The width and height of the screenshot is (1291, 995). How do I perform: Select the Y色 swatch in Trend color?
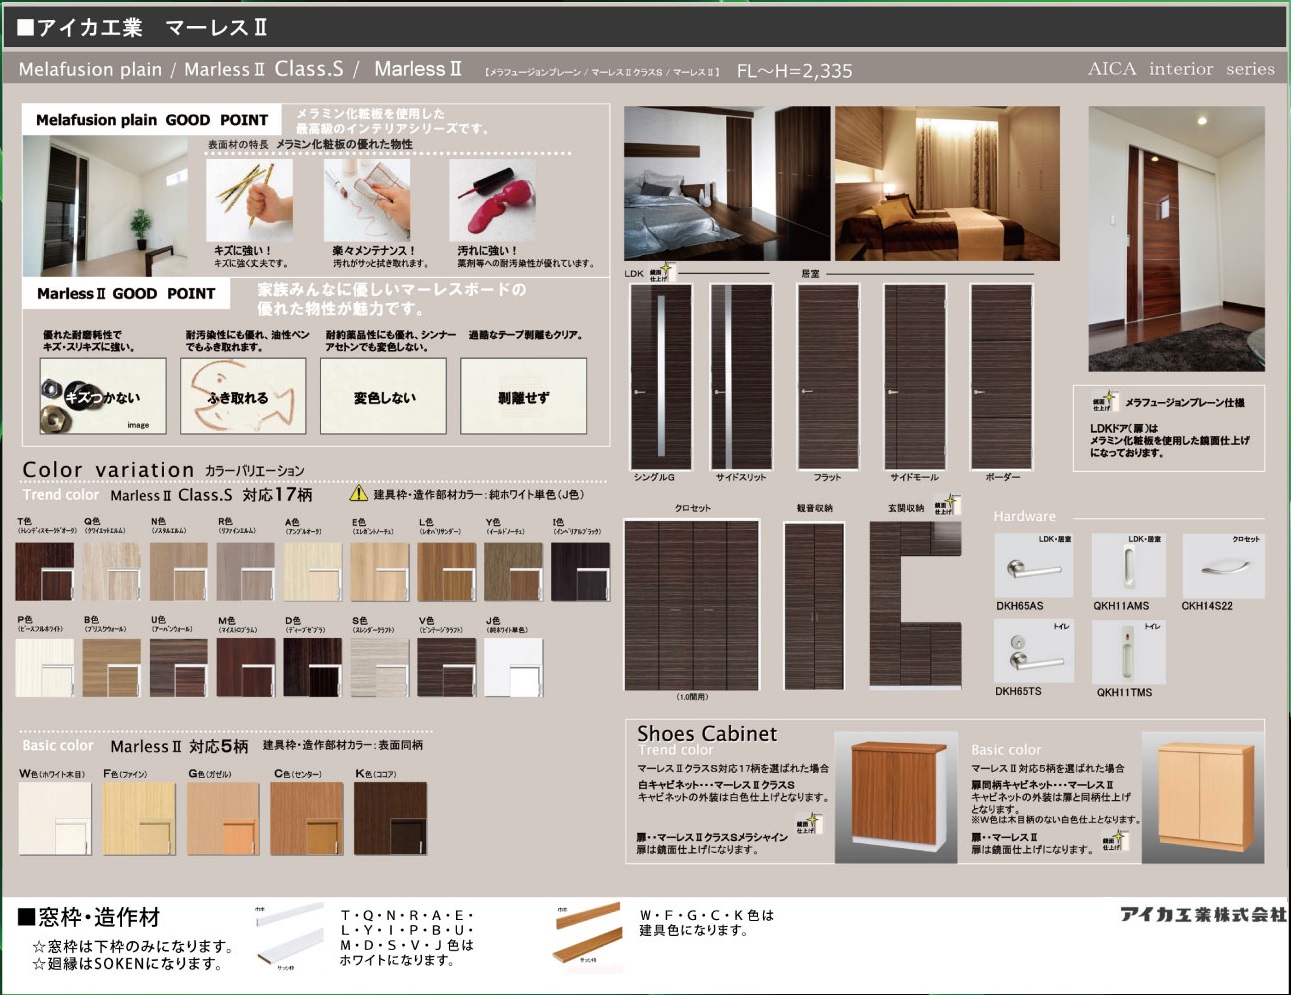tap(513, 571)
